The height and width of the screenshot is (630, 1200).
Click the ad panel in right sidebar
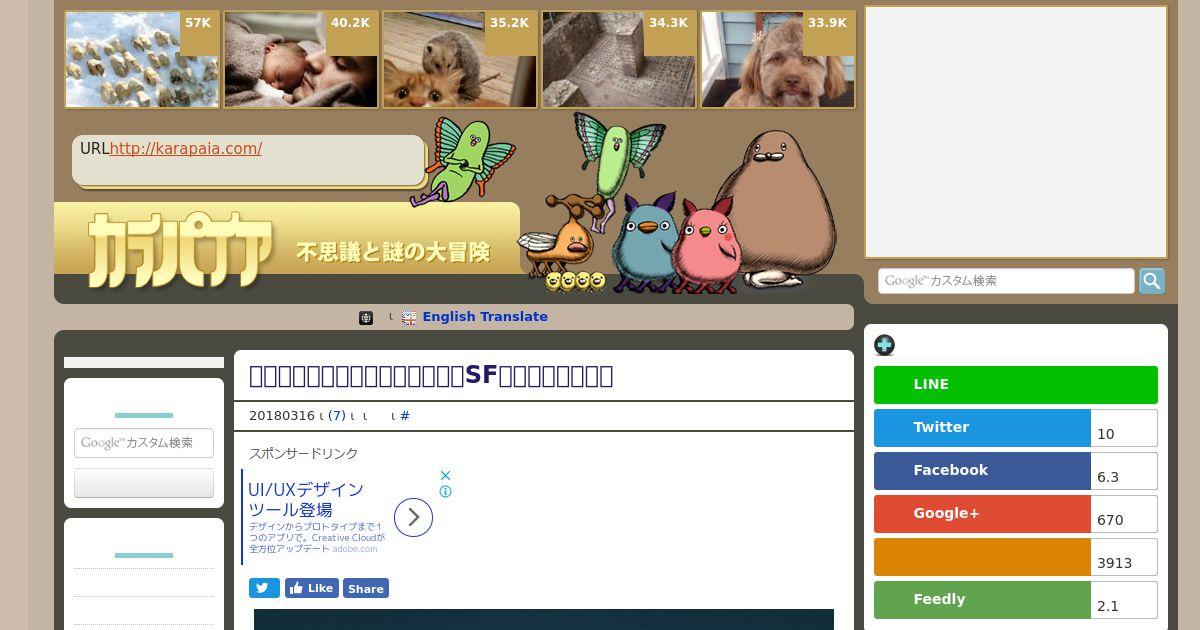(1016, 132)
